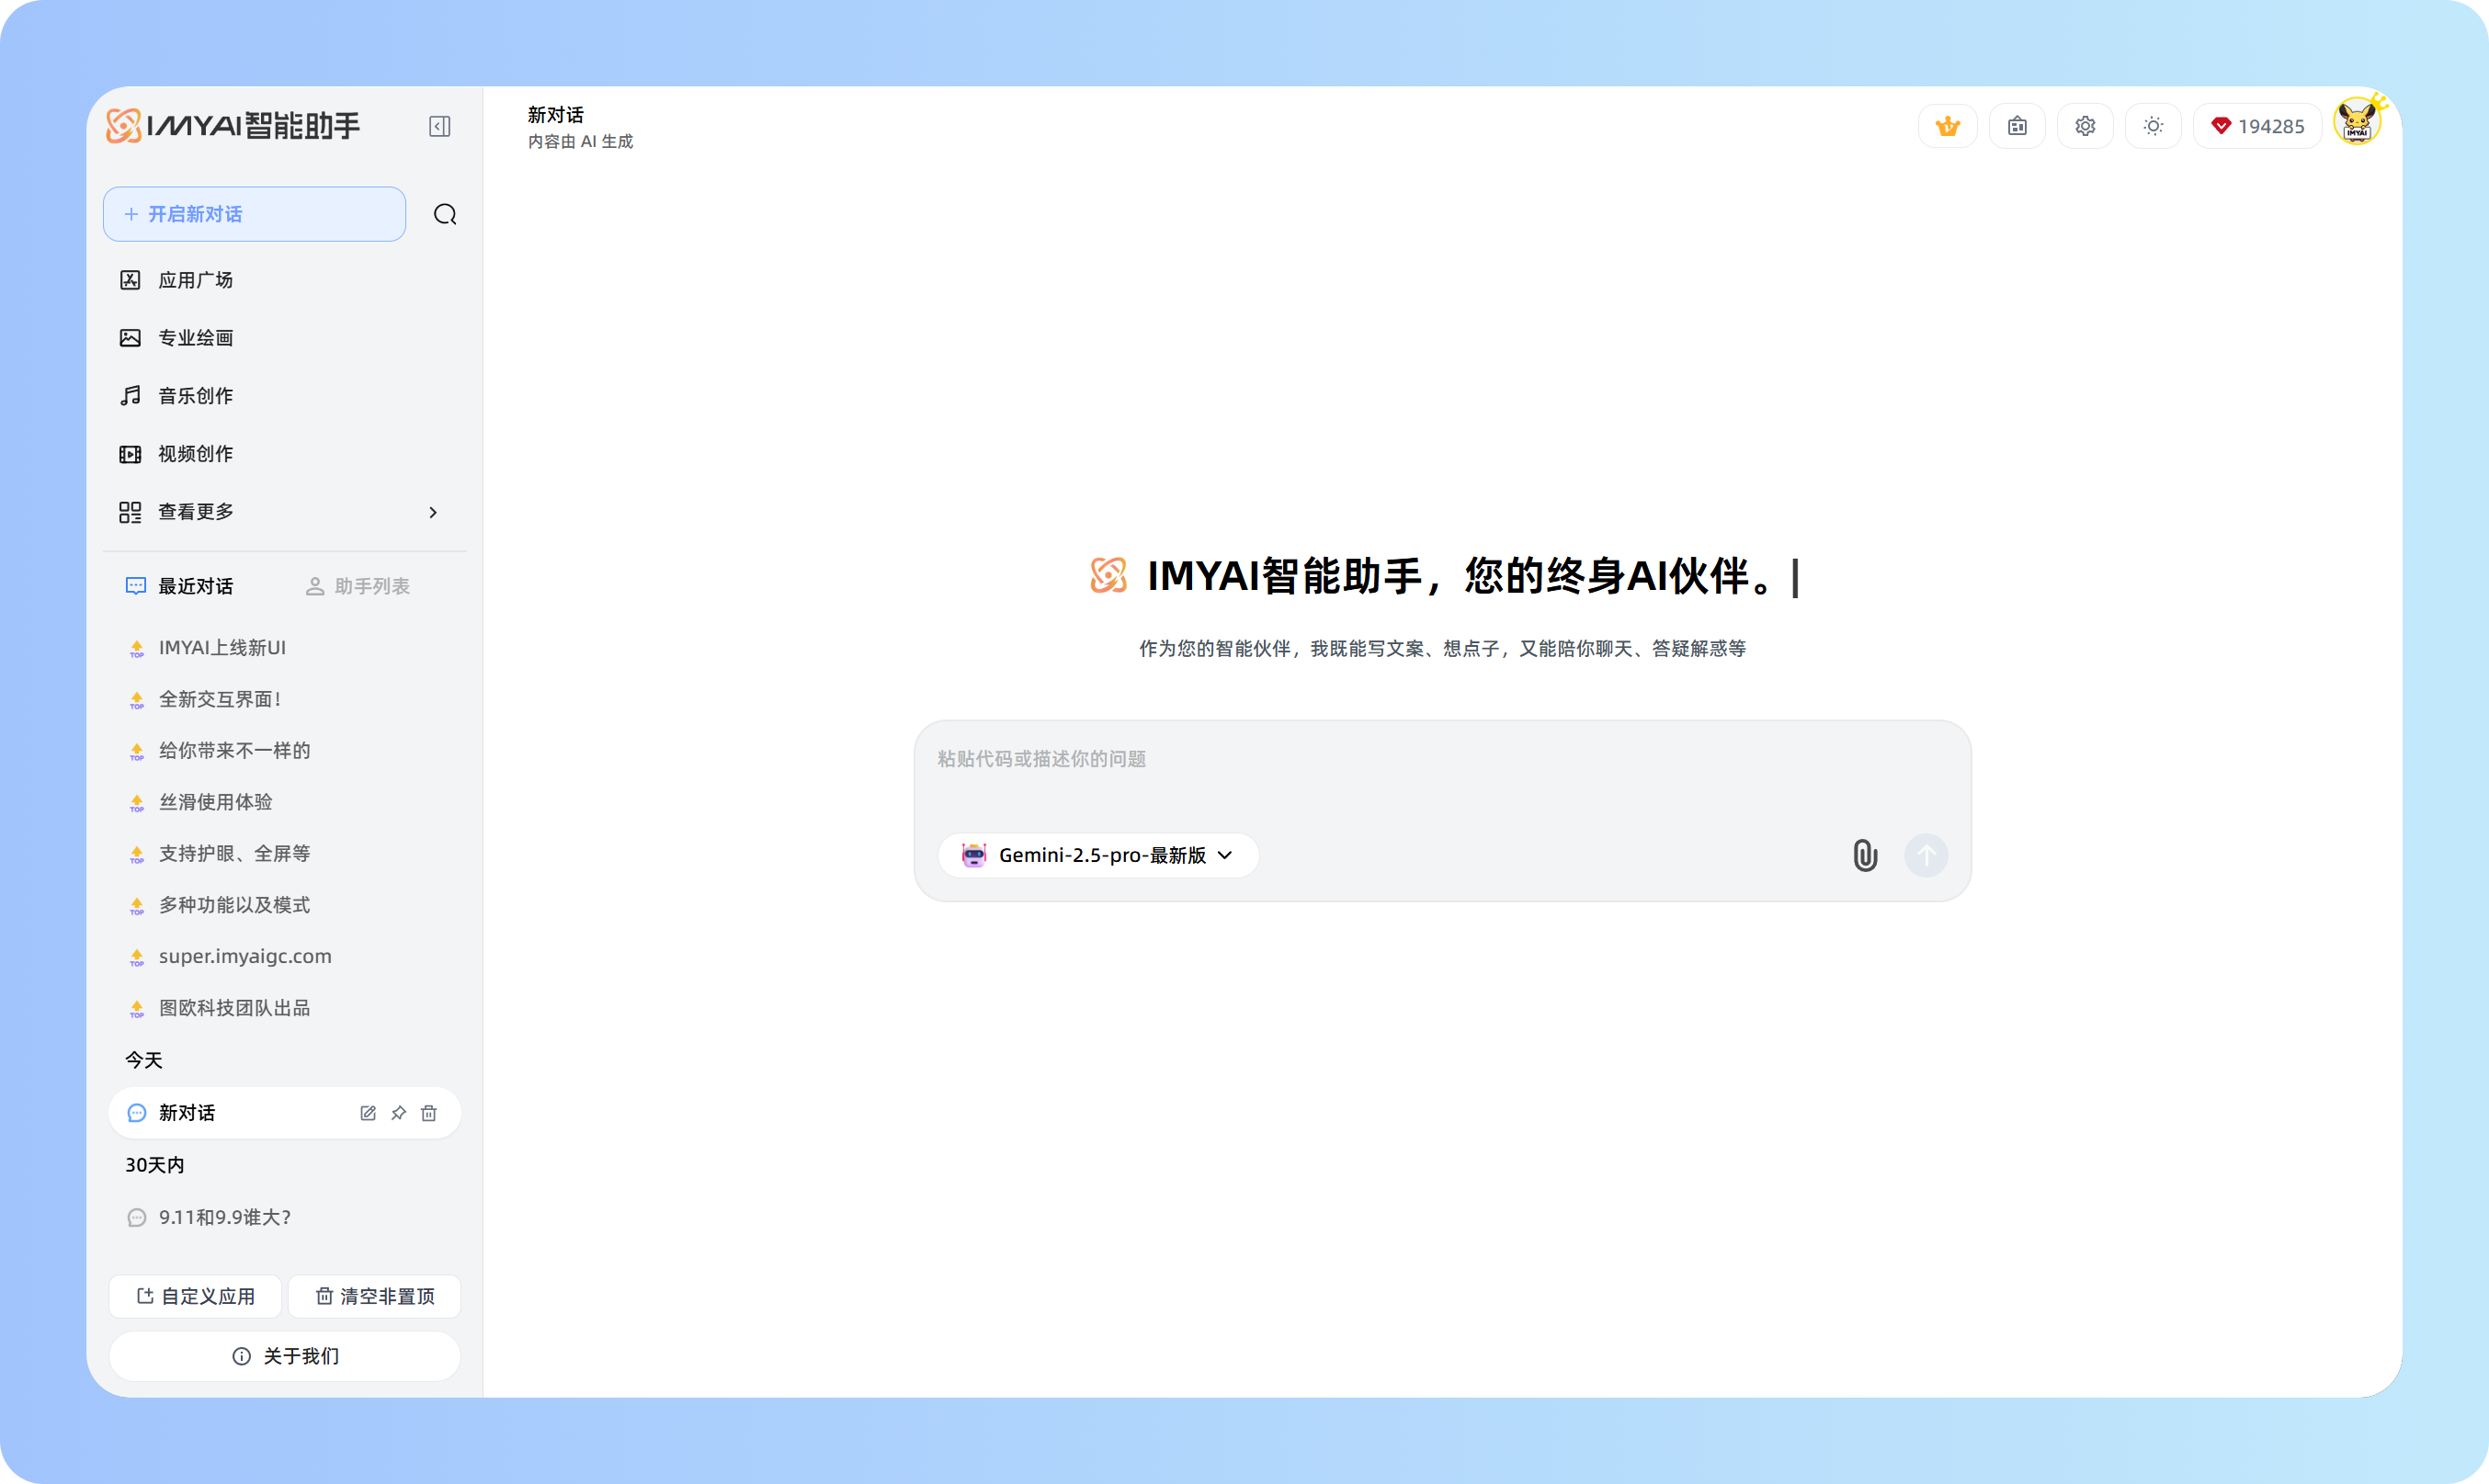Click the 清空非置顶 button
This screenshot has height=1484, width=2489.
point(375,1296)
